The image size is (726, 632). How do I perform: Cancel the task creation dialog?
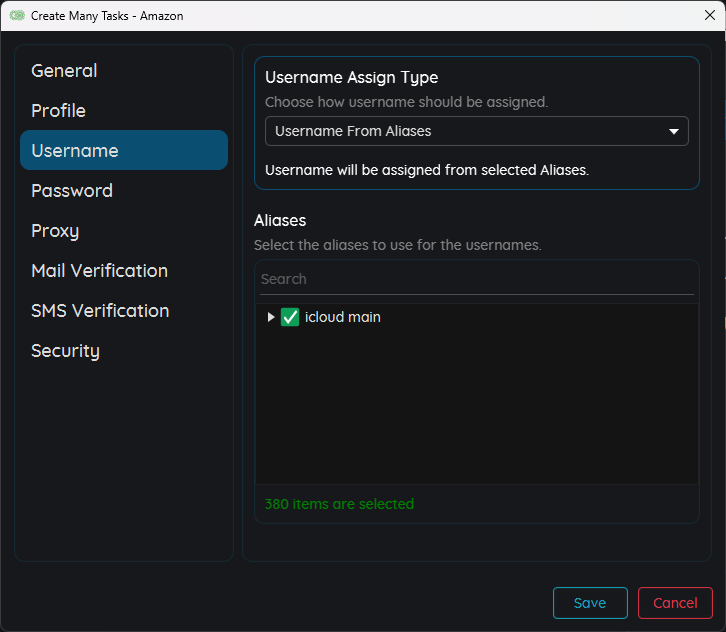(x=675, y=603)
